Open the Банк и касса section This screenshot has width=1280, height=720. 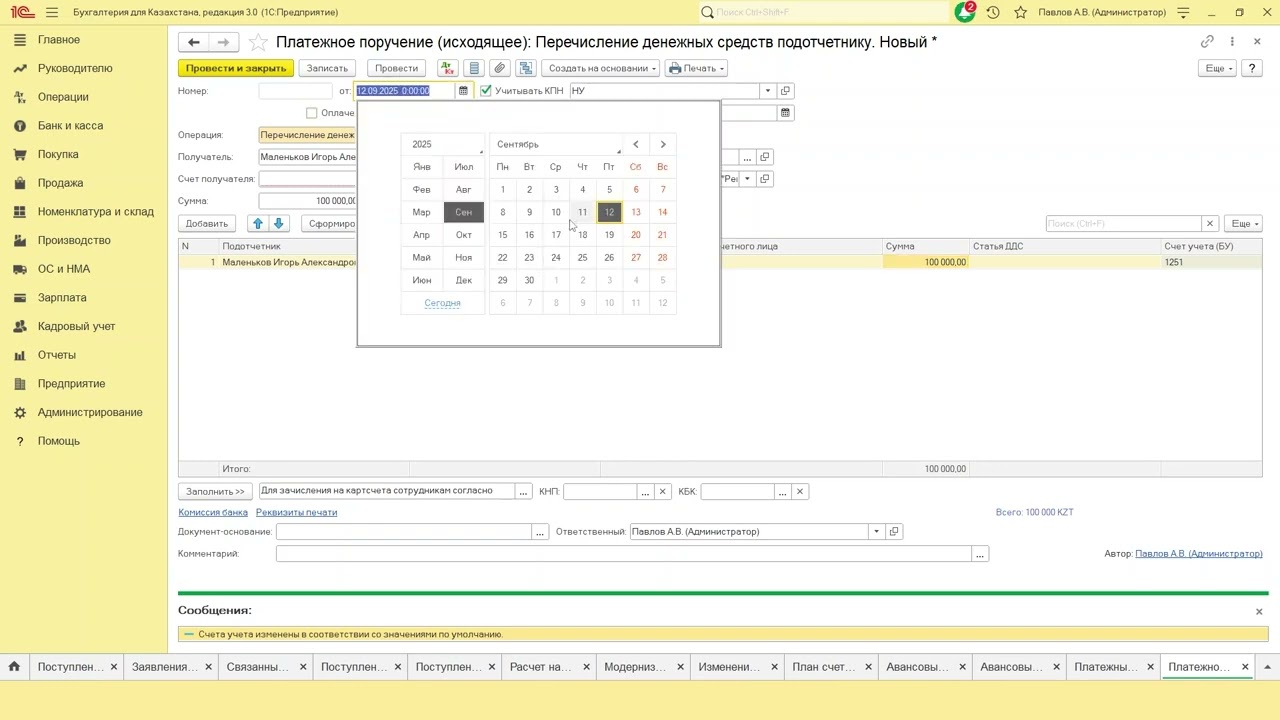[70, 126]
